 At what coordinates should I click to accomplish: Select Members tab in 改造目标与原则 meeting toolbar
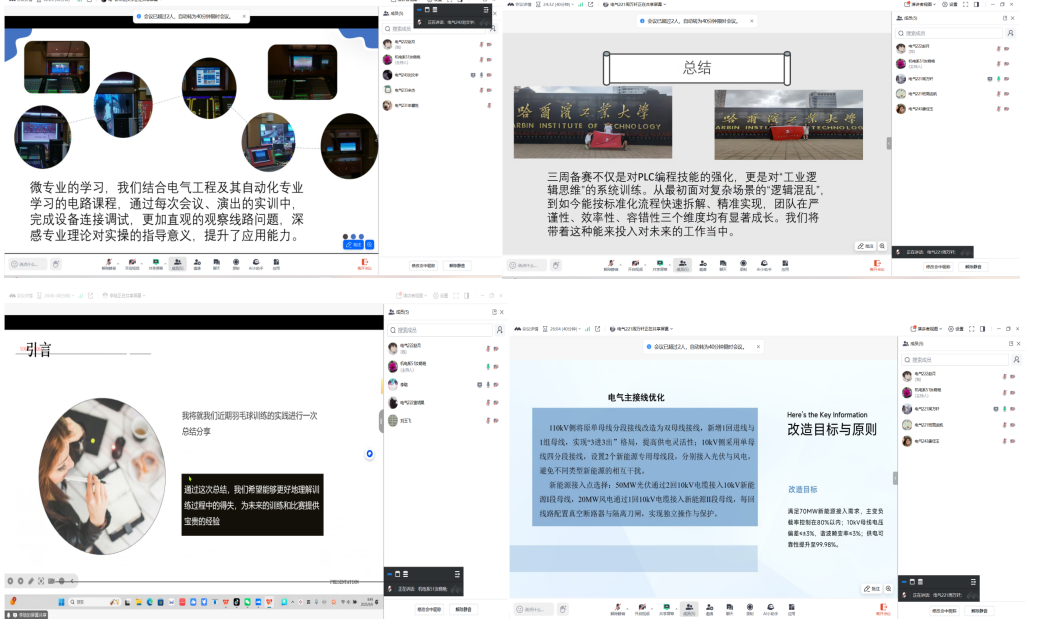click(x=689, y=609)
